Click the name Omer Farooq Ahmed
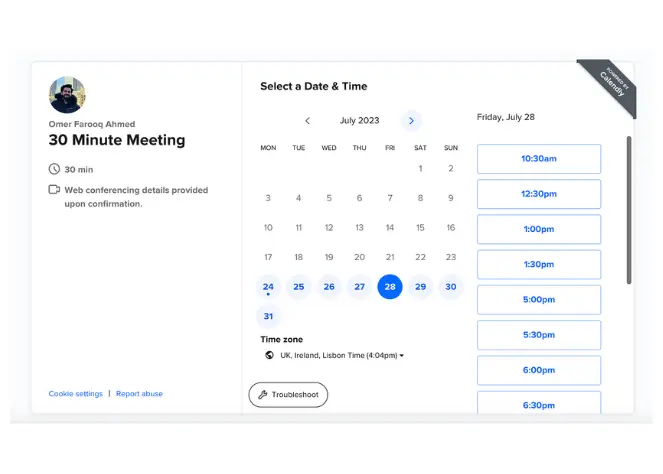 92,124
